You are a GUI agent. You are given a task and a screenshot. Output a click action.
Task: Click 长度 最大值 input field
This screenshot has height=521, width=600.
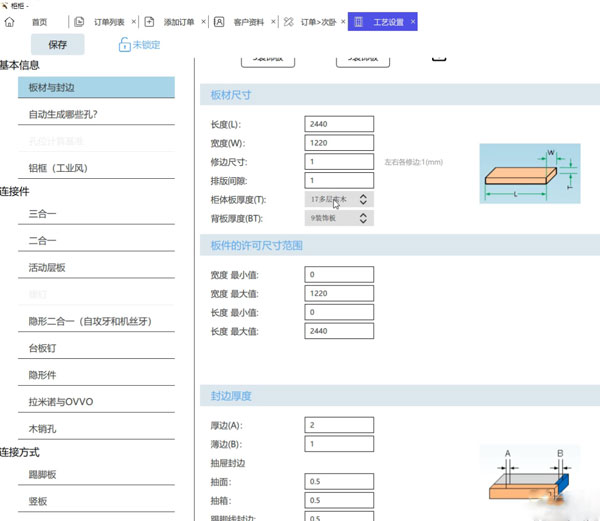coord(339,331)
